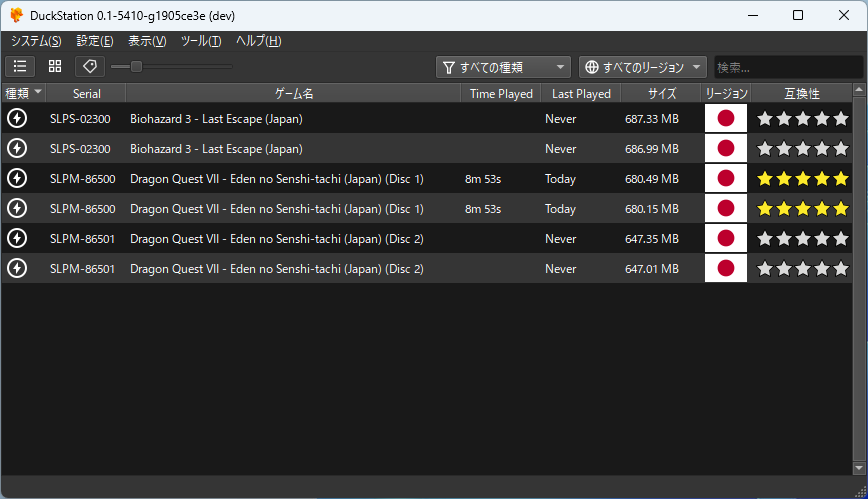
Task: Sort by the リージョン column header
Action: [x=726, y=94]
